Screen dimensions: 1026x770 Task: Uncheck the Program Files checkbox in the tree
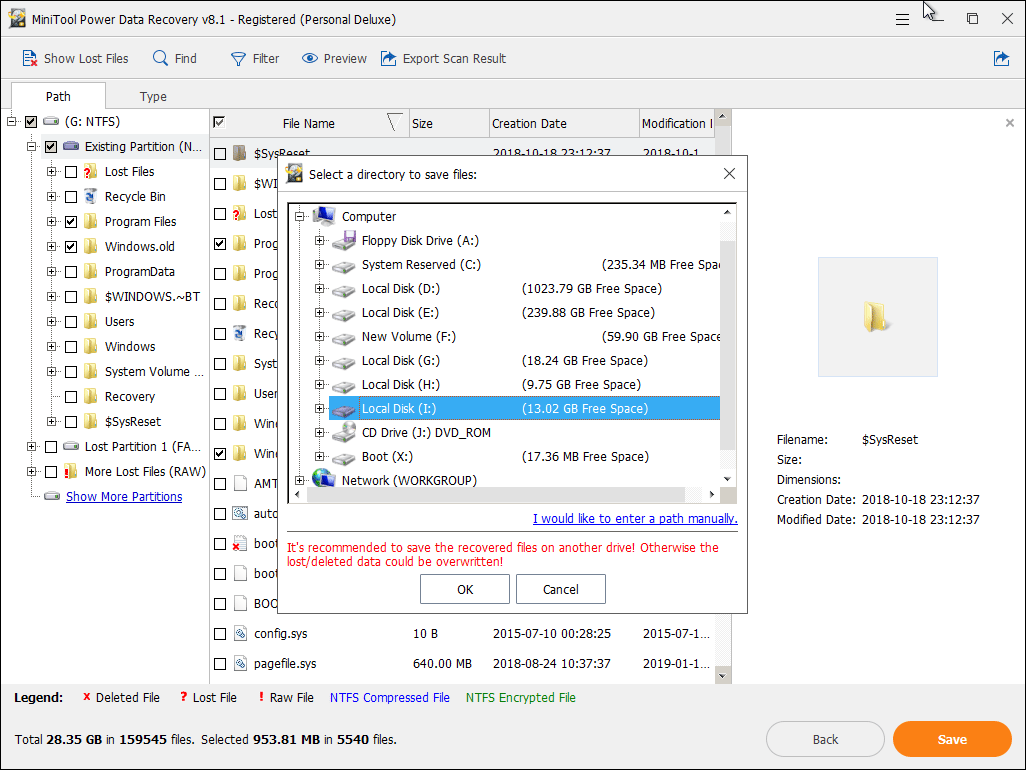pos(71,222)
